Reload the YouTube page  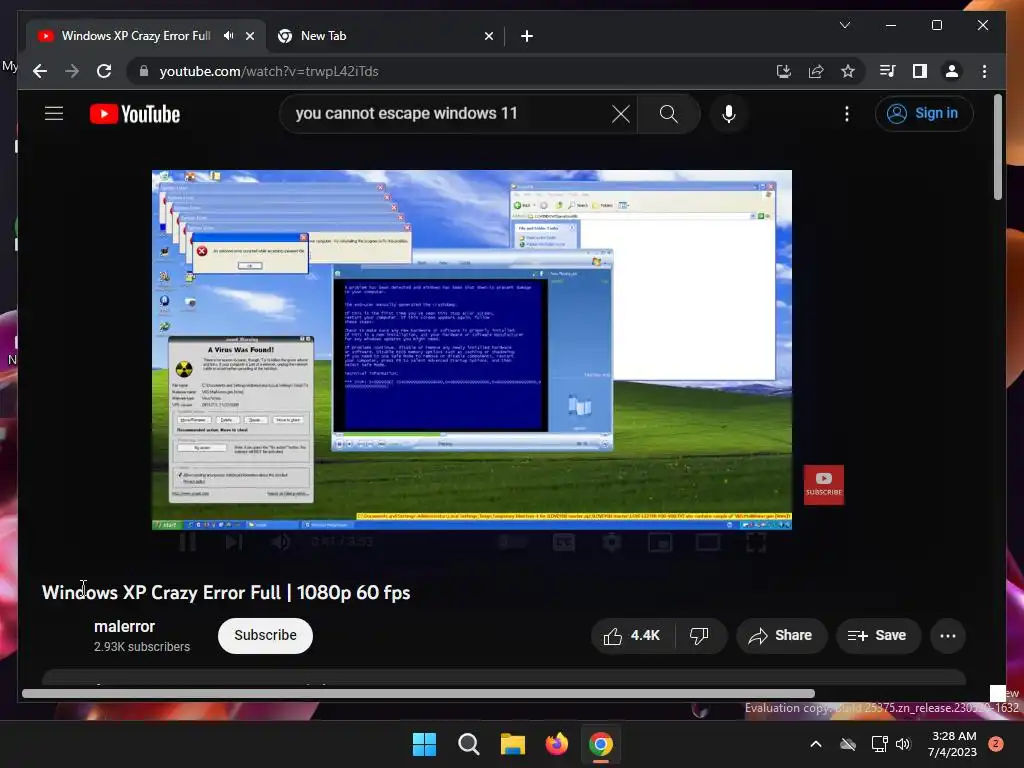[104, 71]
